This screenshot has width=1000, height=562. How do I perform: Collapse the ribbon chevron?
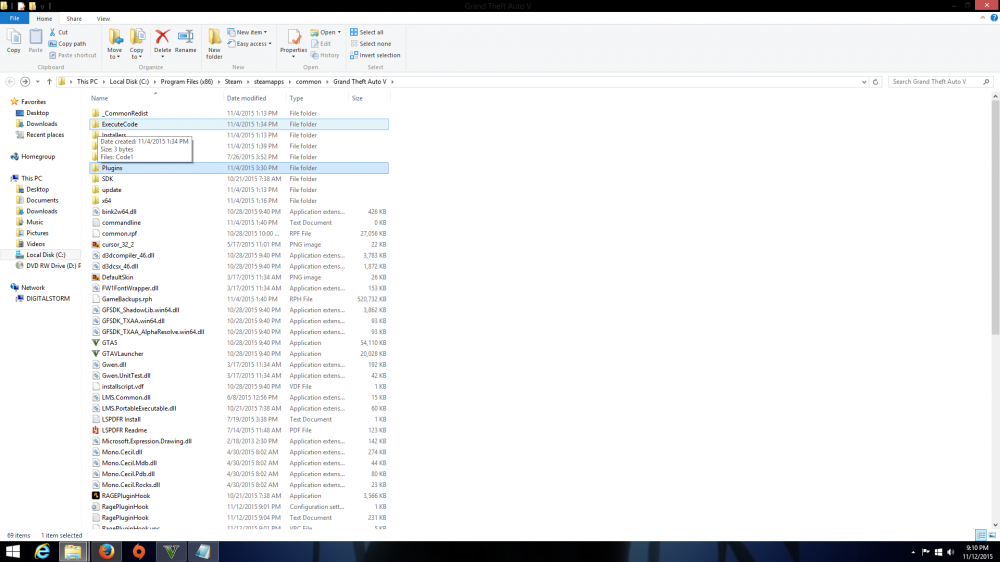982,18
